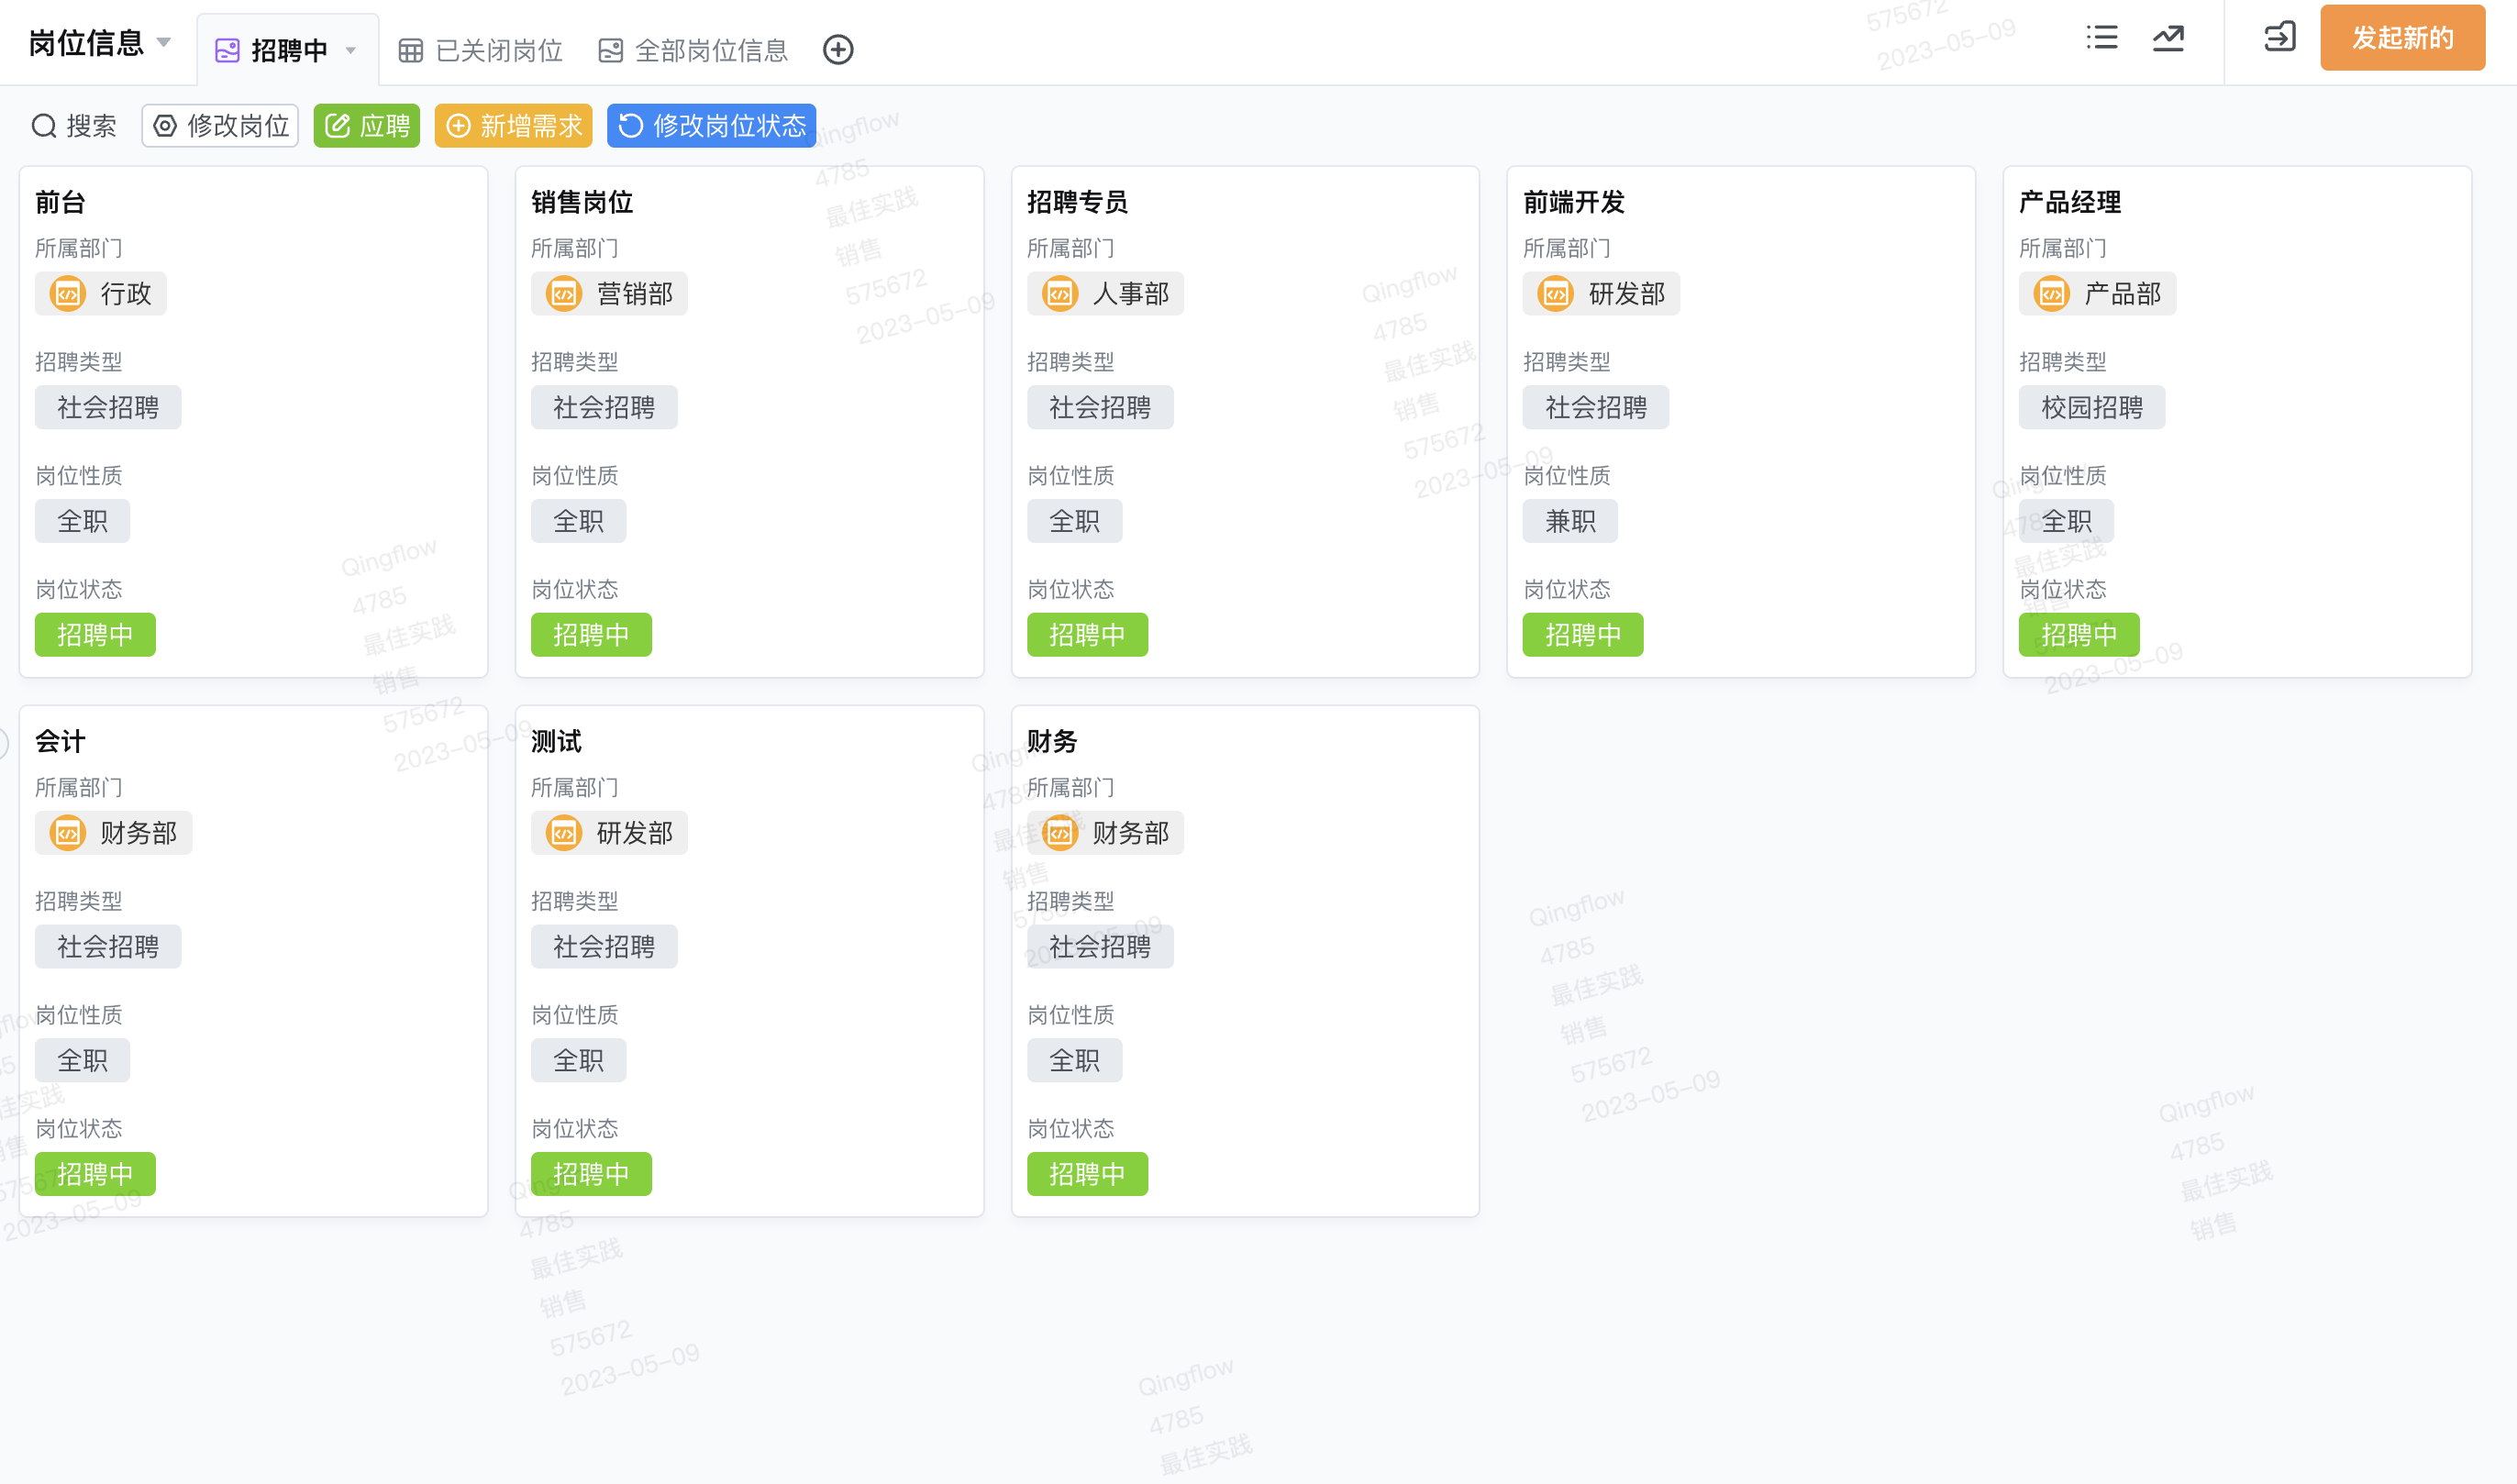Image resolution: width=2517 pixels, height=1484 pixels.
Task: Click 社会招聘 tag in 销售岗位 card
Action: pos(604,408)
